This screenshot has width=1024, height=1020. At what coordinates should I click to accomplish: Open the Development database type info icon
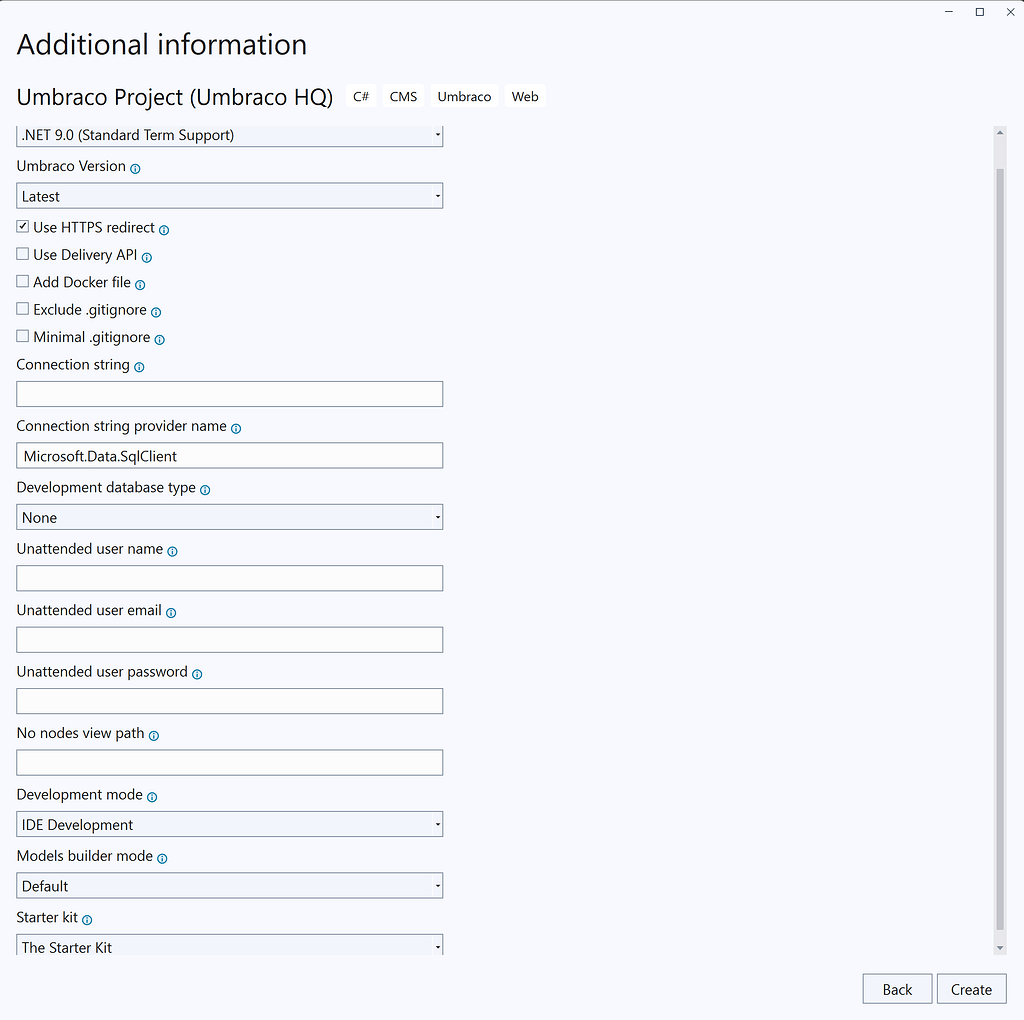(205, 489)
